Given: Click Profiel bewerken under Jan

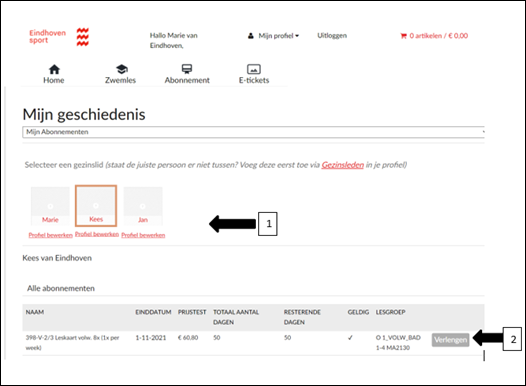Looking at the screenshot, I should (x=143, y=235).
